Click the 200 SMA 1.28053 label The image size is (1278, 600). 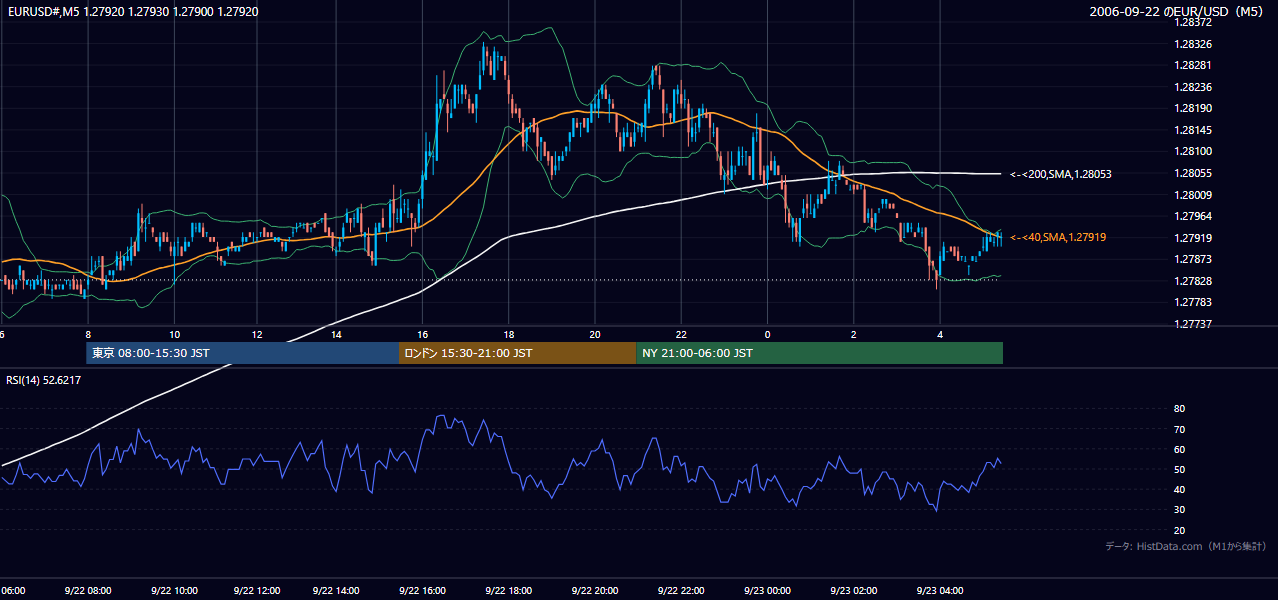coord(1061,174)
